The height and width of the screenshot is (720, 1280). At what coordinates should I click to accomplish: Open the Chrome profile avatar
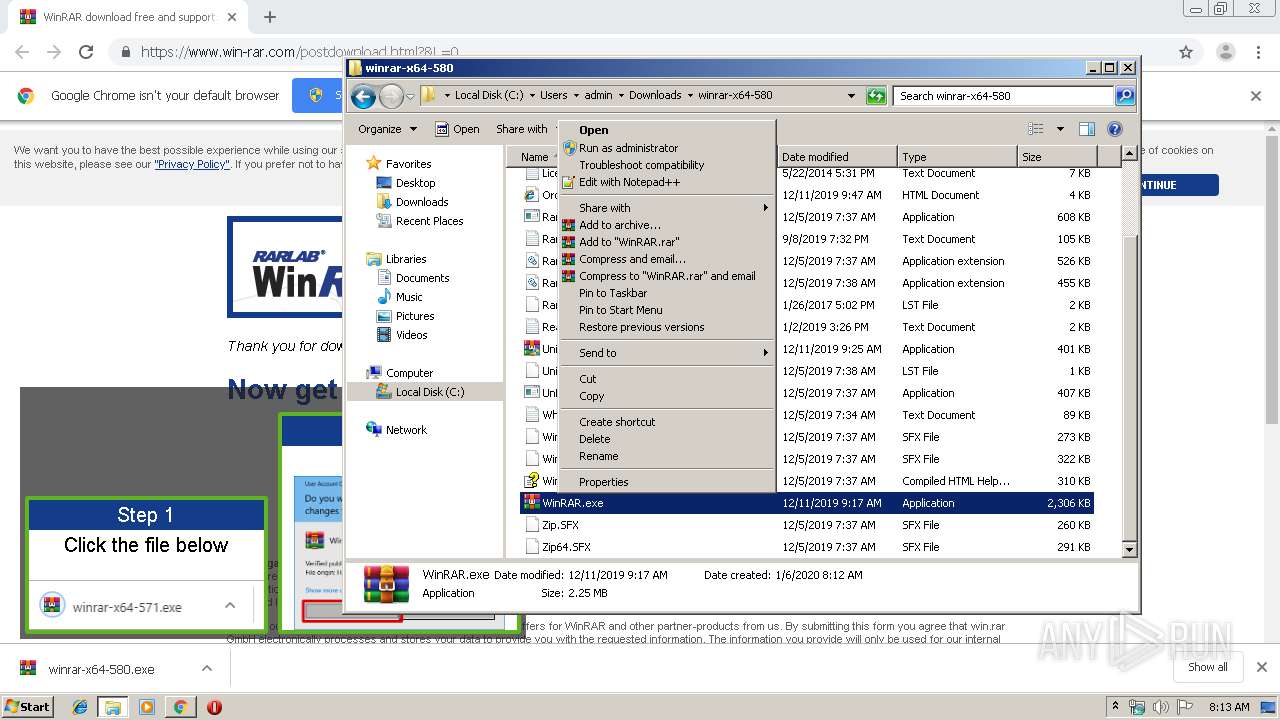[1225, 52]
